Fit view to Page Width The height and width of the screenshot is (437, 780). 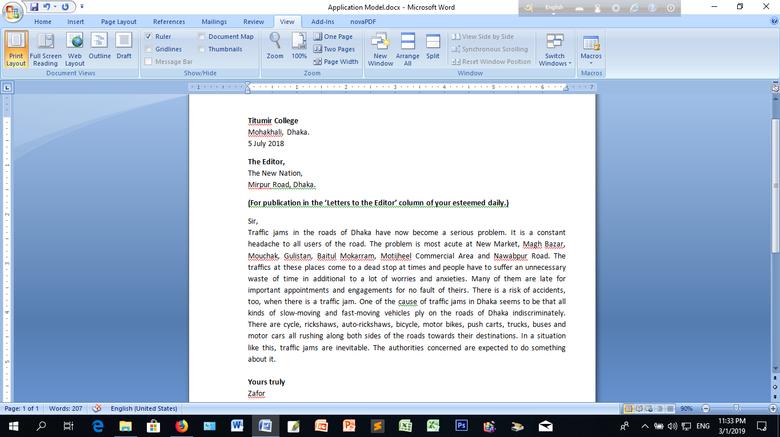click(336, 62)
